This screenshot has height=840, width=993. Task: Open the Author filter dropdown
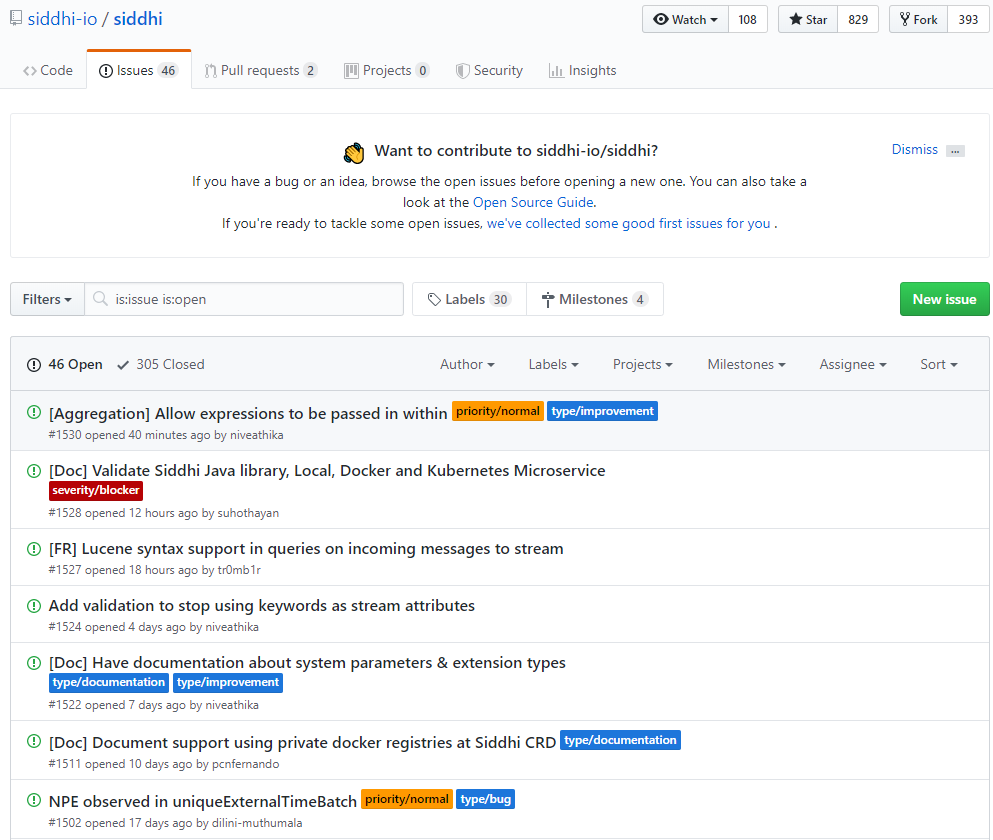tap(467, 365)
